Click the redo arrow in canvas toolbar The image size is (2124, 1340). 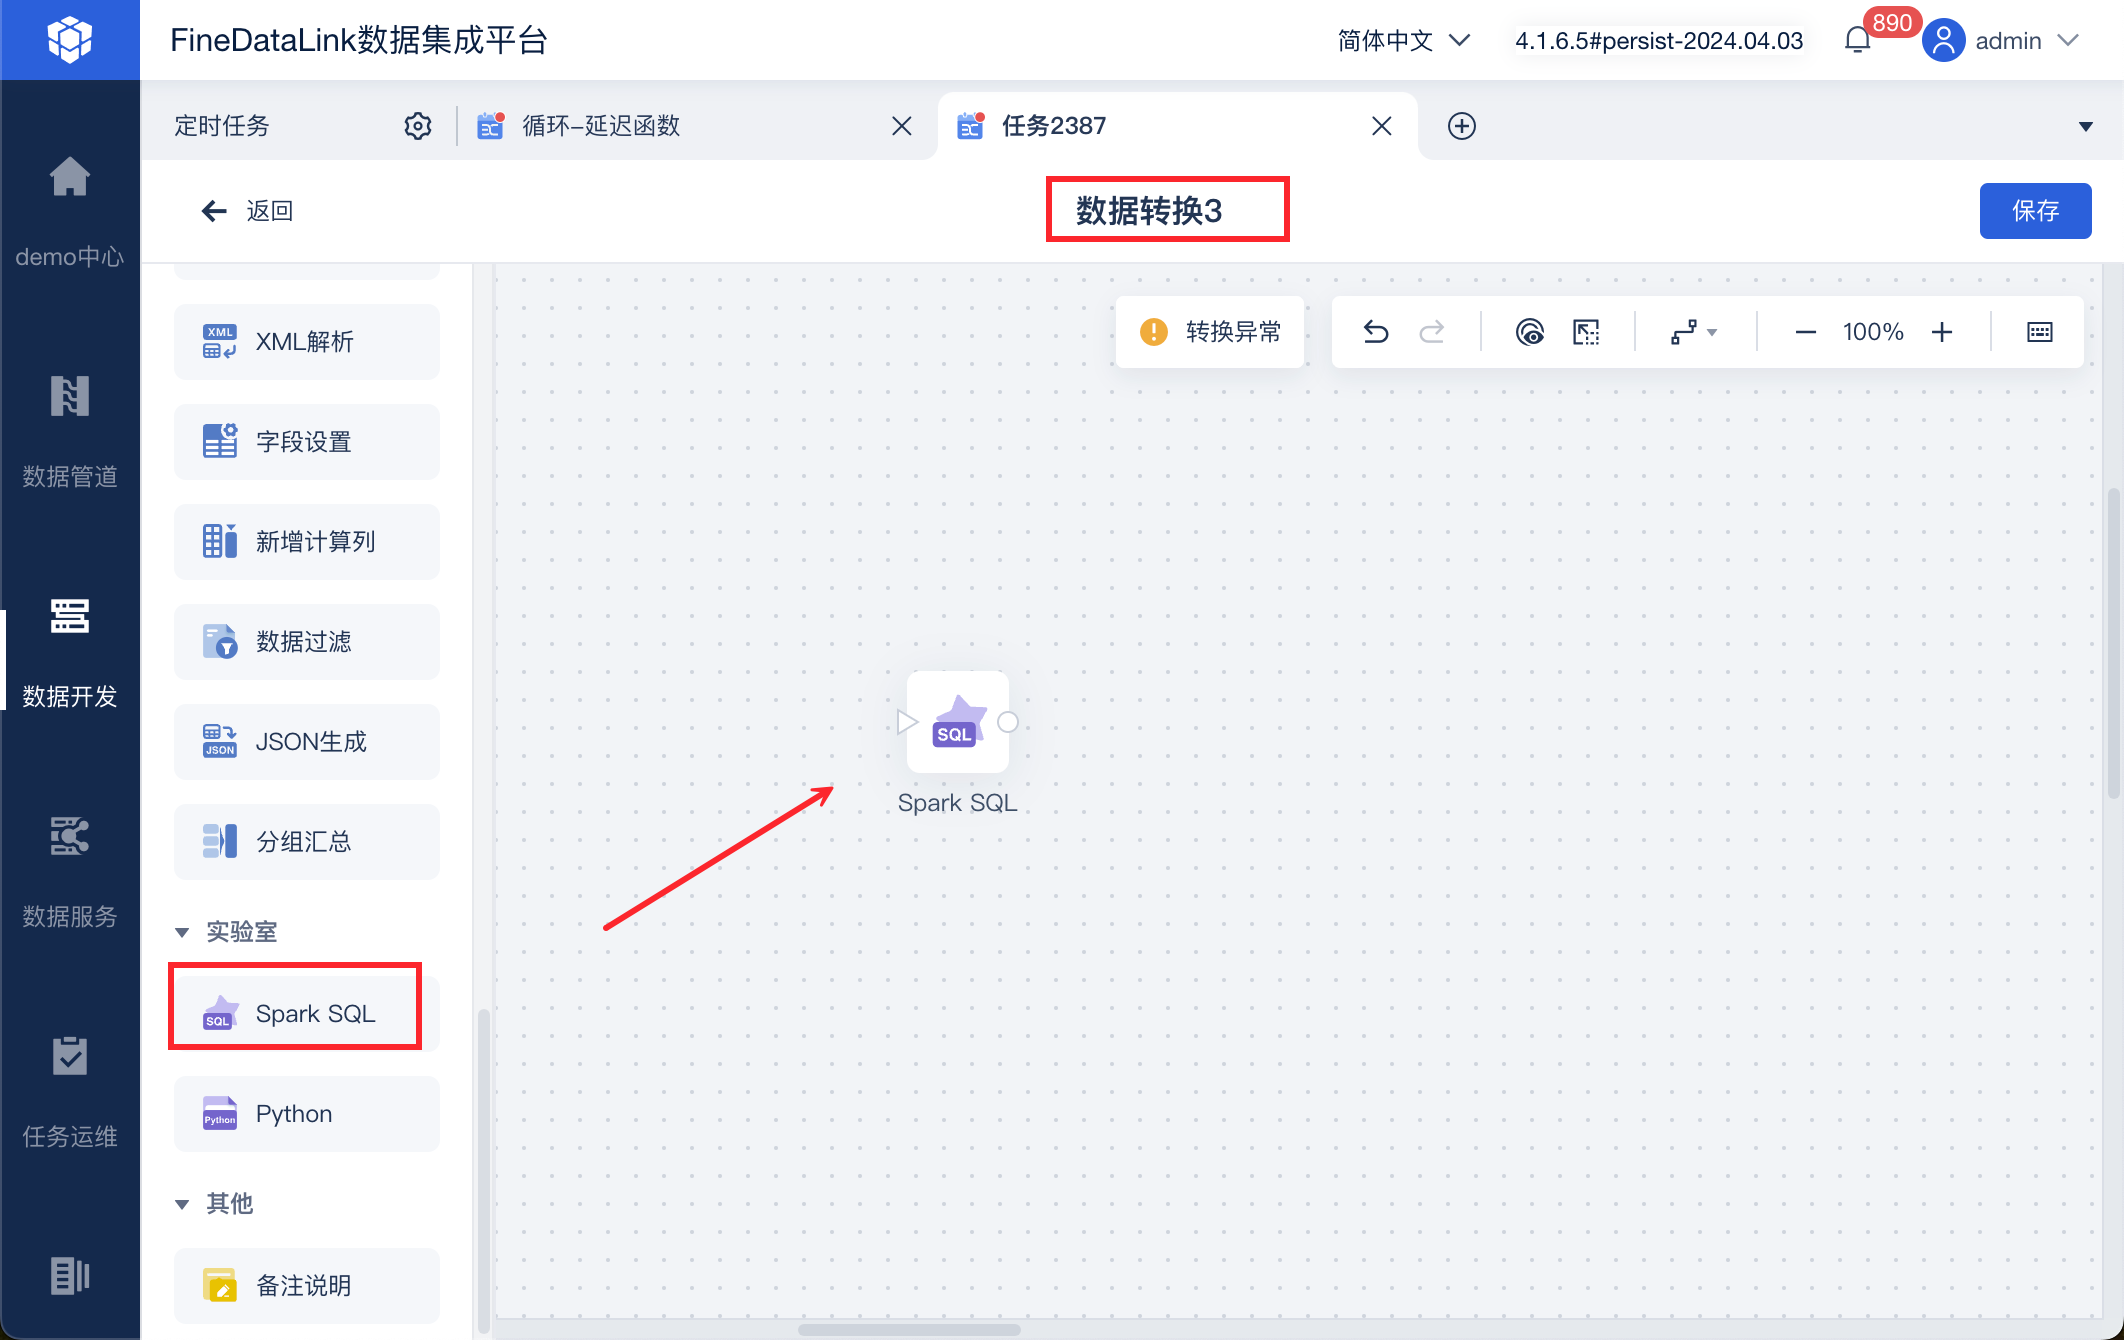1432,332
